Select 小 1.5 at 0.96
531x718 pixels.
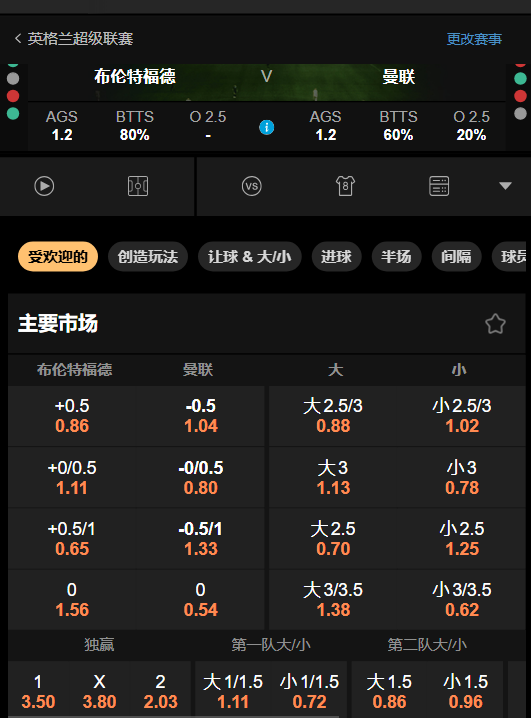(466, 691)
